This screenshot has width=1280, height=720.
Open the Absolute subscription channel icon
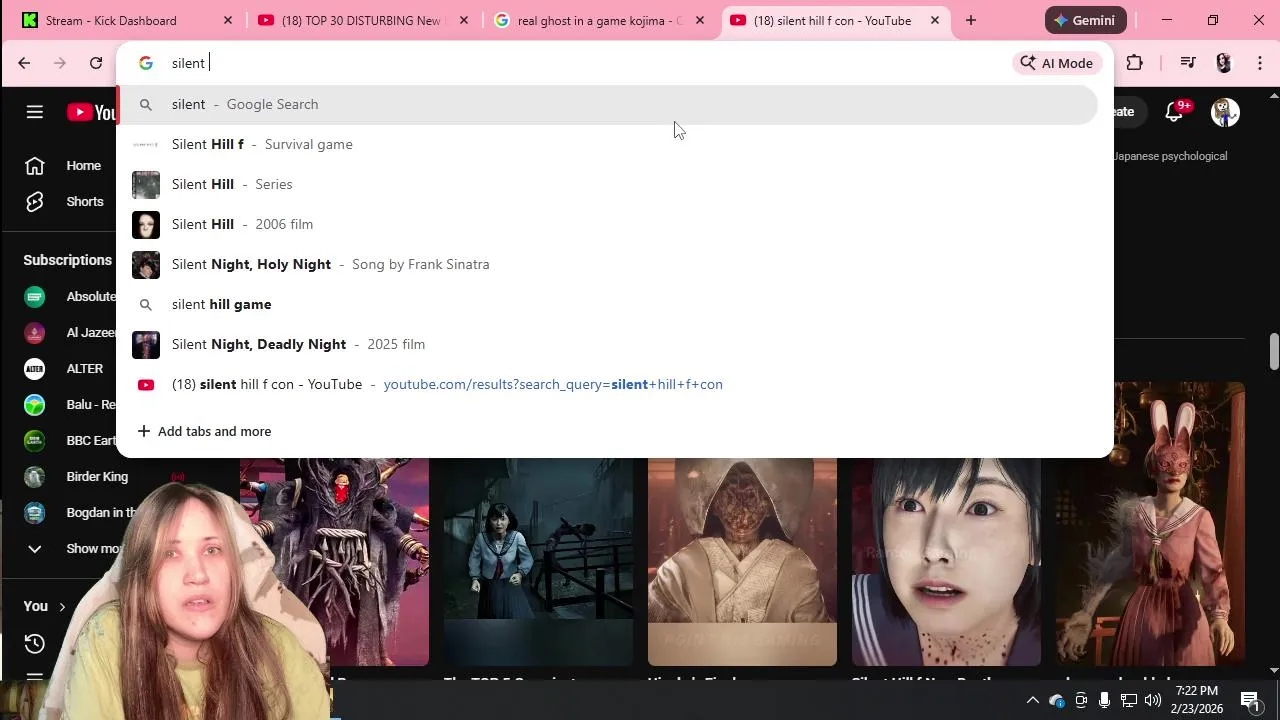point(35,297)
